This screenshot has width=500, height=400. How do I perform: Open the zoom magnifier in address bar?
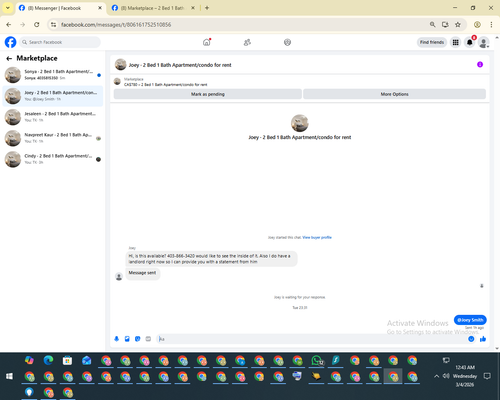click(432, 25)
